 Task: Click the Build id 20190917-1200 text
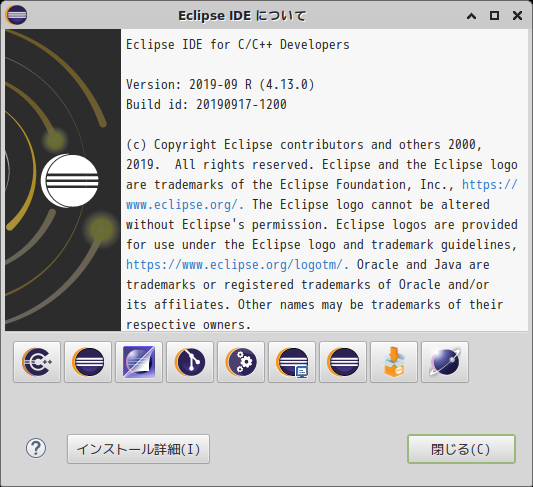(206, 104)
